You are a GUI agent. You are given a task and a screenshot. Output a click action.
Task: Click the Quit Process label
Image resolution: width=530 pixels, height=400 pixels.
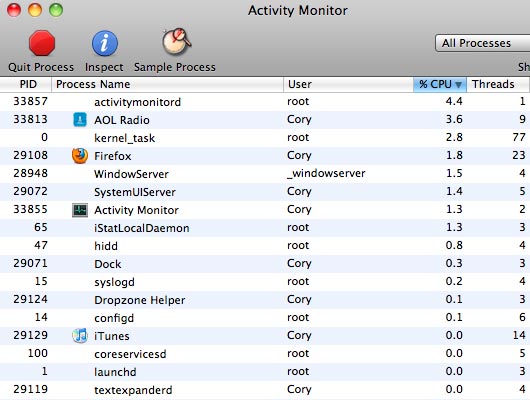coord(41,67)
